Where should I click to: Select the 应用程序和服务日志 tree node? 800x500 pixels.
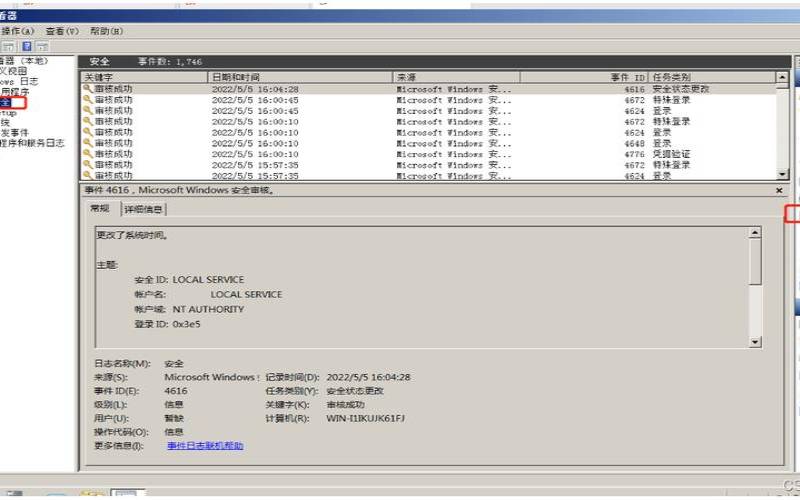pyautogui.click(x=32, y=143)
